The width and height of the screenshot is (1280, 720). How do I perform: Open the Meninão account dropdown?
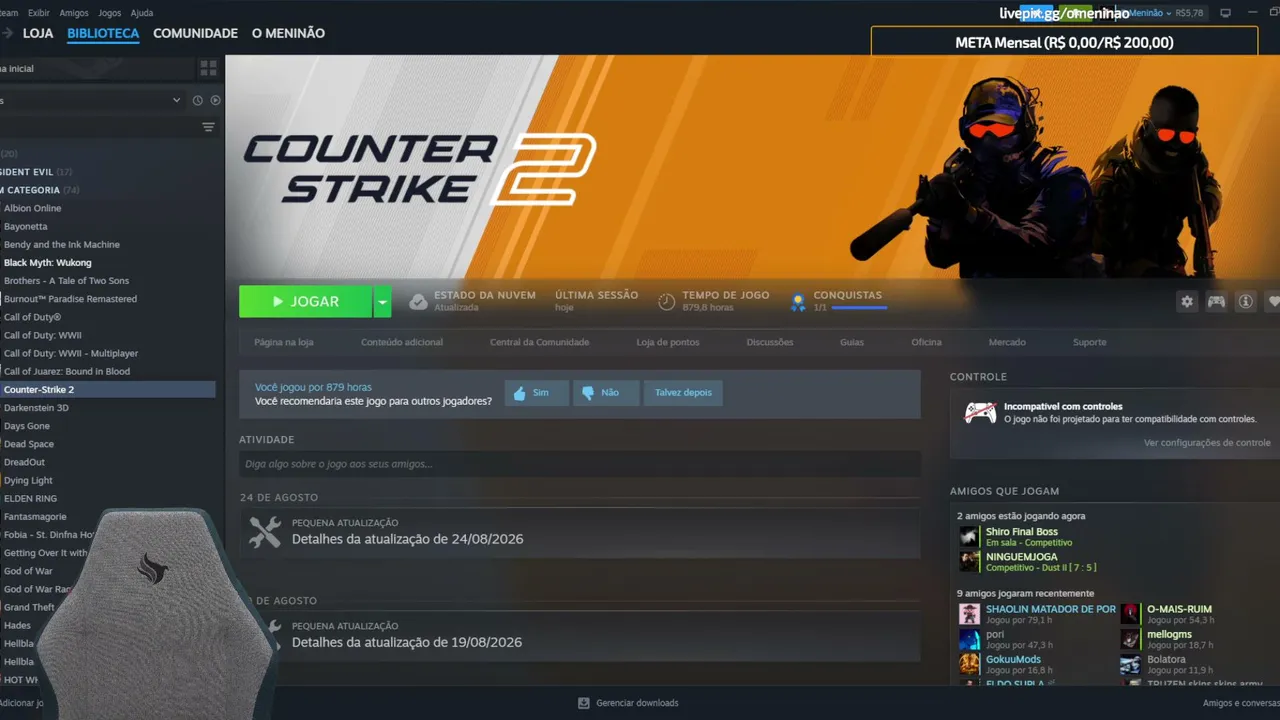(1151, 13)
